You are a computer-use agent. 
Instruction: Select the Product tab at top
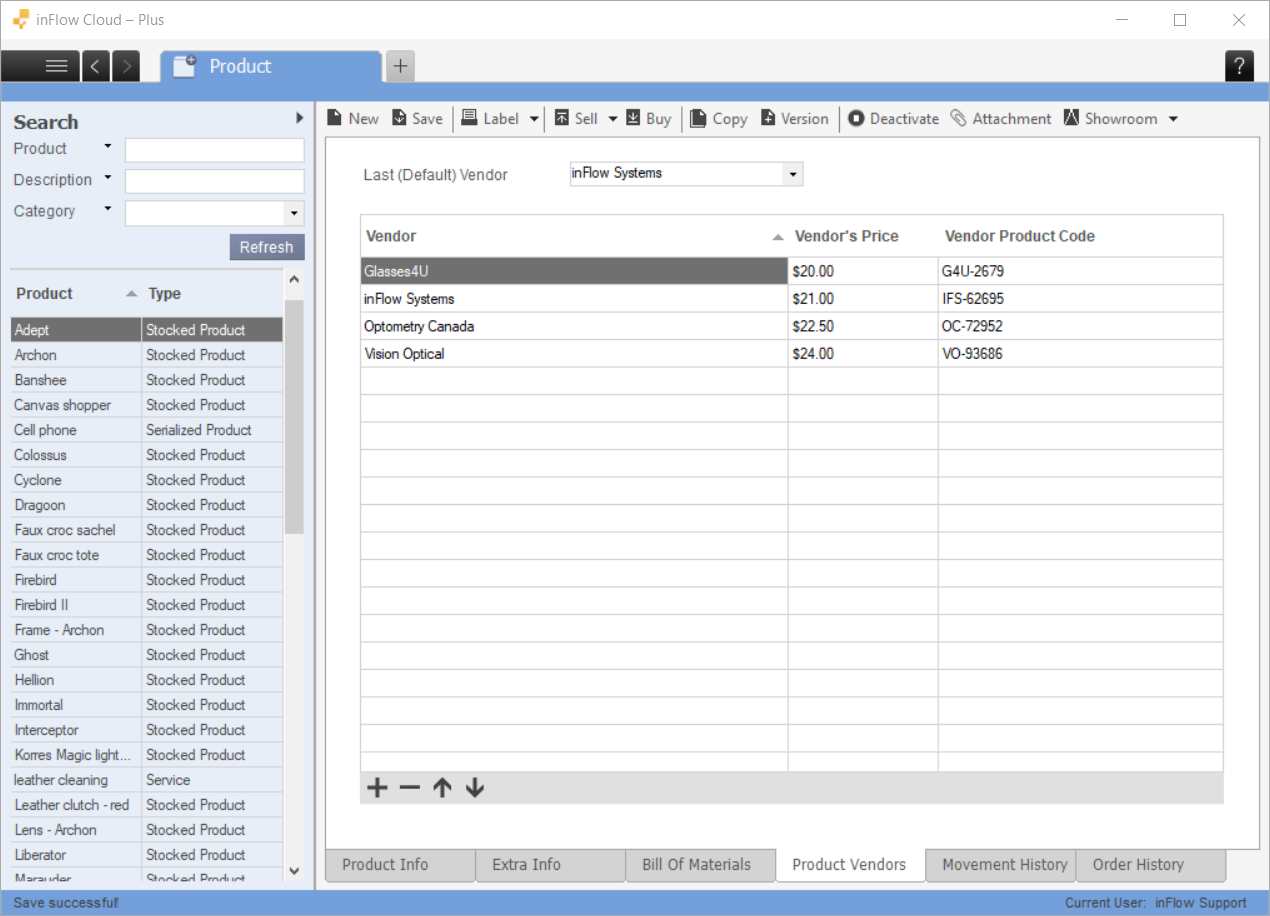[x=271, y=66]
